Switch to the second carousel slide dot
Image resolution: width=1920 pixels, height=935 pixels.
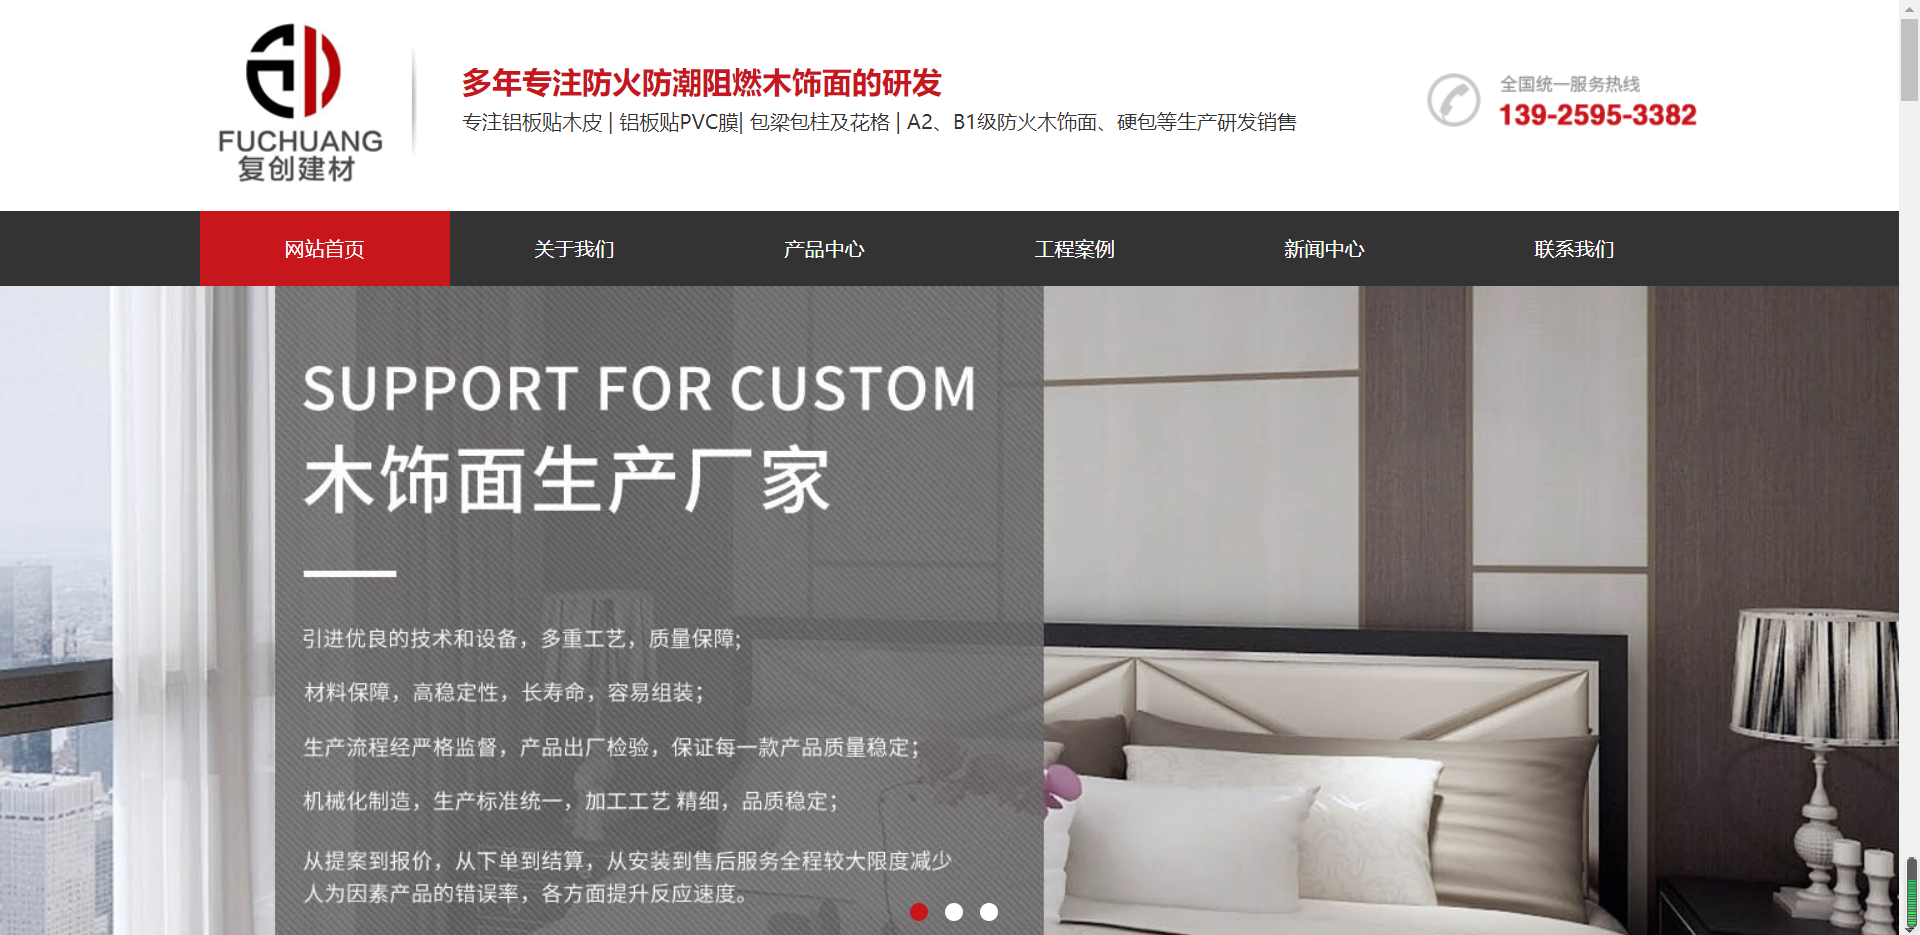[x=954, y=912]
